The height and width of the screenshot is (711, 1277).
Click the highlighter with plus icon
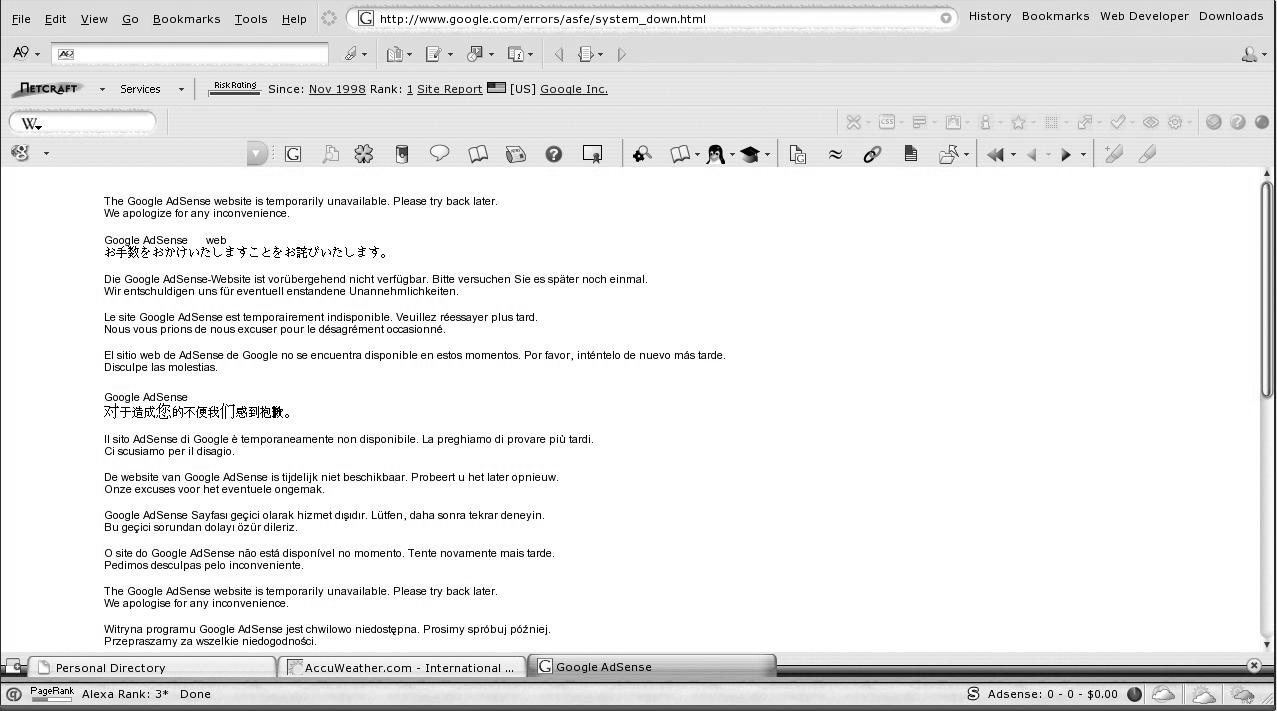click(1113, 154)
